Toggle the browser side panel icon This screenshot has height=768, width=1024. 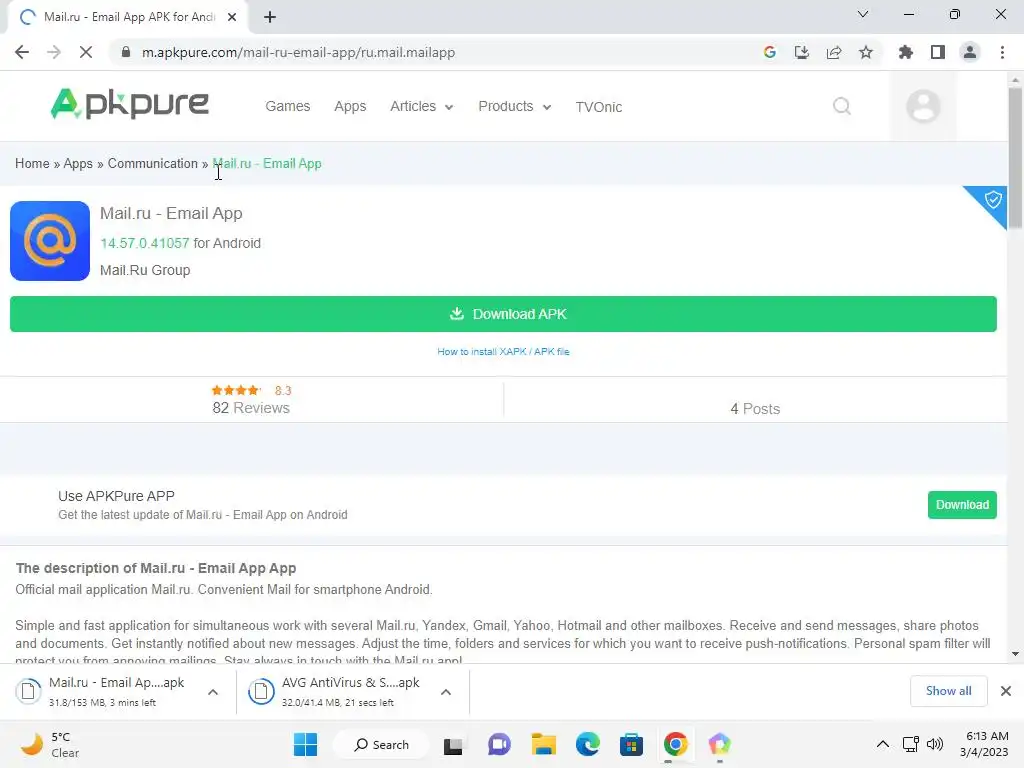[938, 52]
